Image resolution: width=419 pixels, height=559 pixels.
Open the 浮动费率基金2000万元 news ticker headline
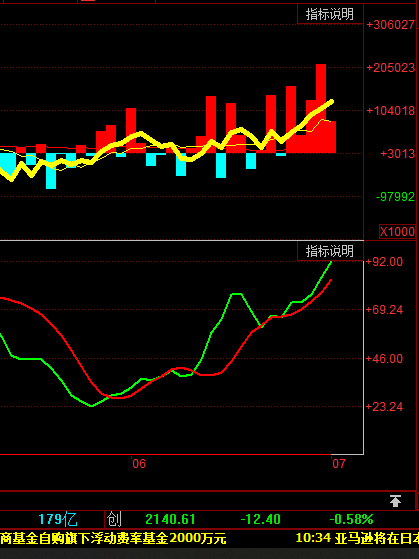(113, 538)
